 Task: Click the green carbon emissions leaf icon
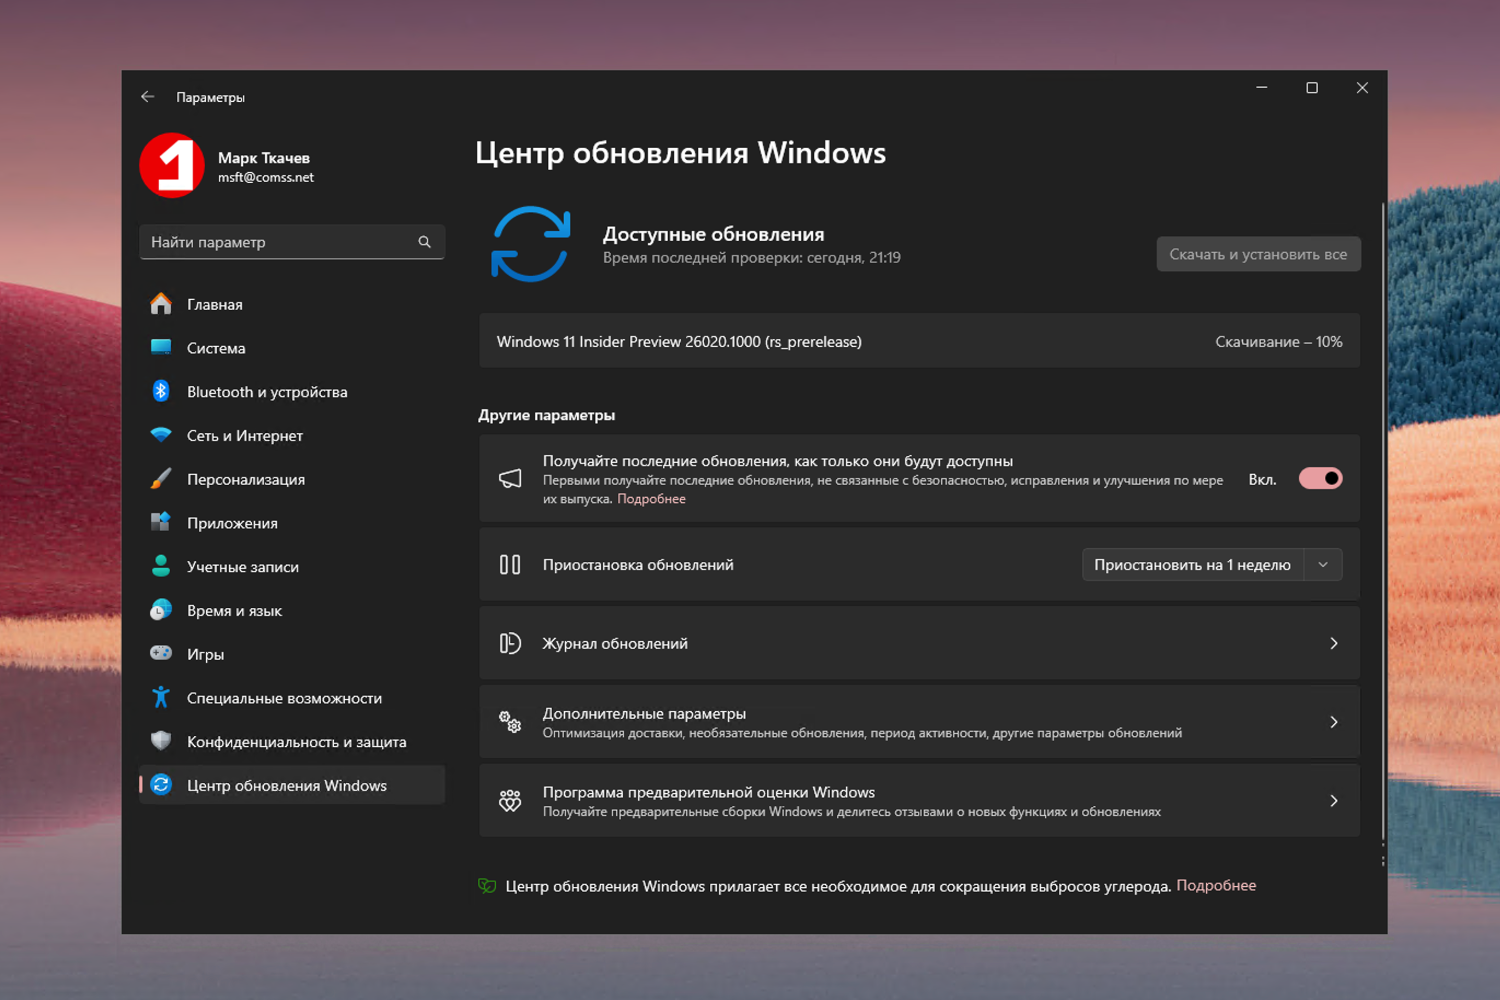click(487, 885)
